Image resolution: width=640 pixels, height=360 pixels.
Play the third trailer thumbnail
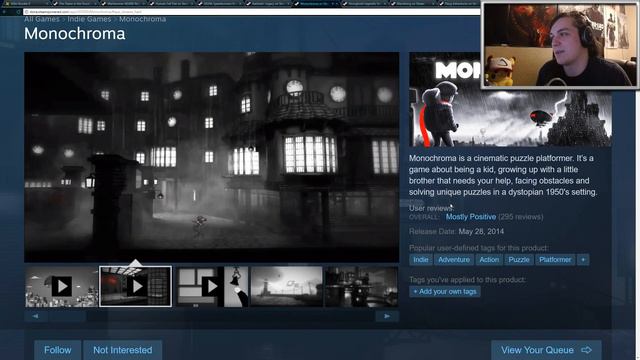coord(211,287)
